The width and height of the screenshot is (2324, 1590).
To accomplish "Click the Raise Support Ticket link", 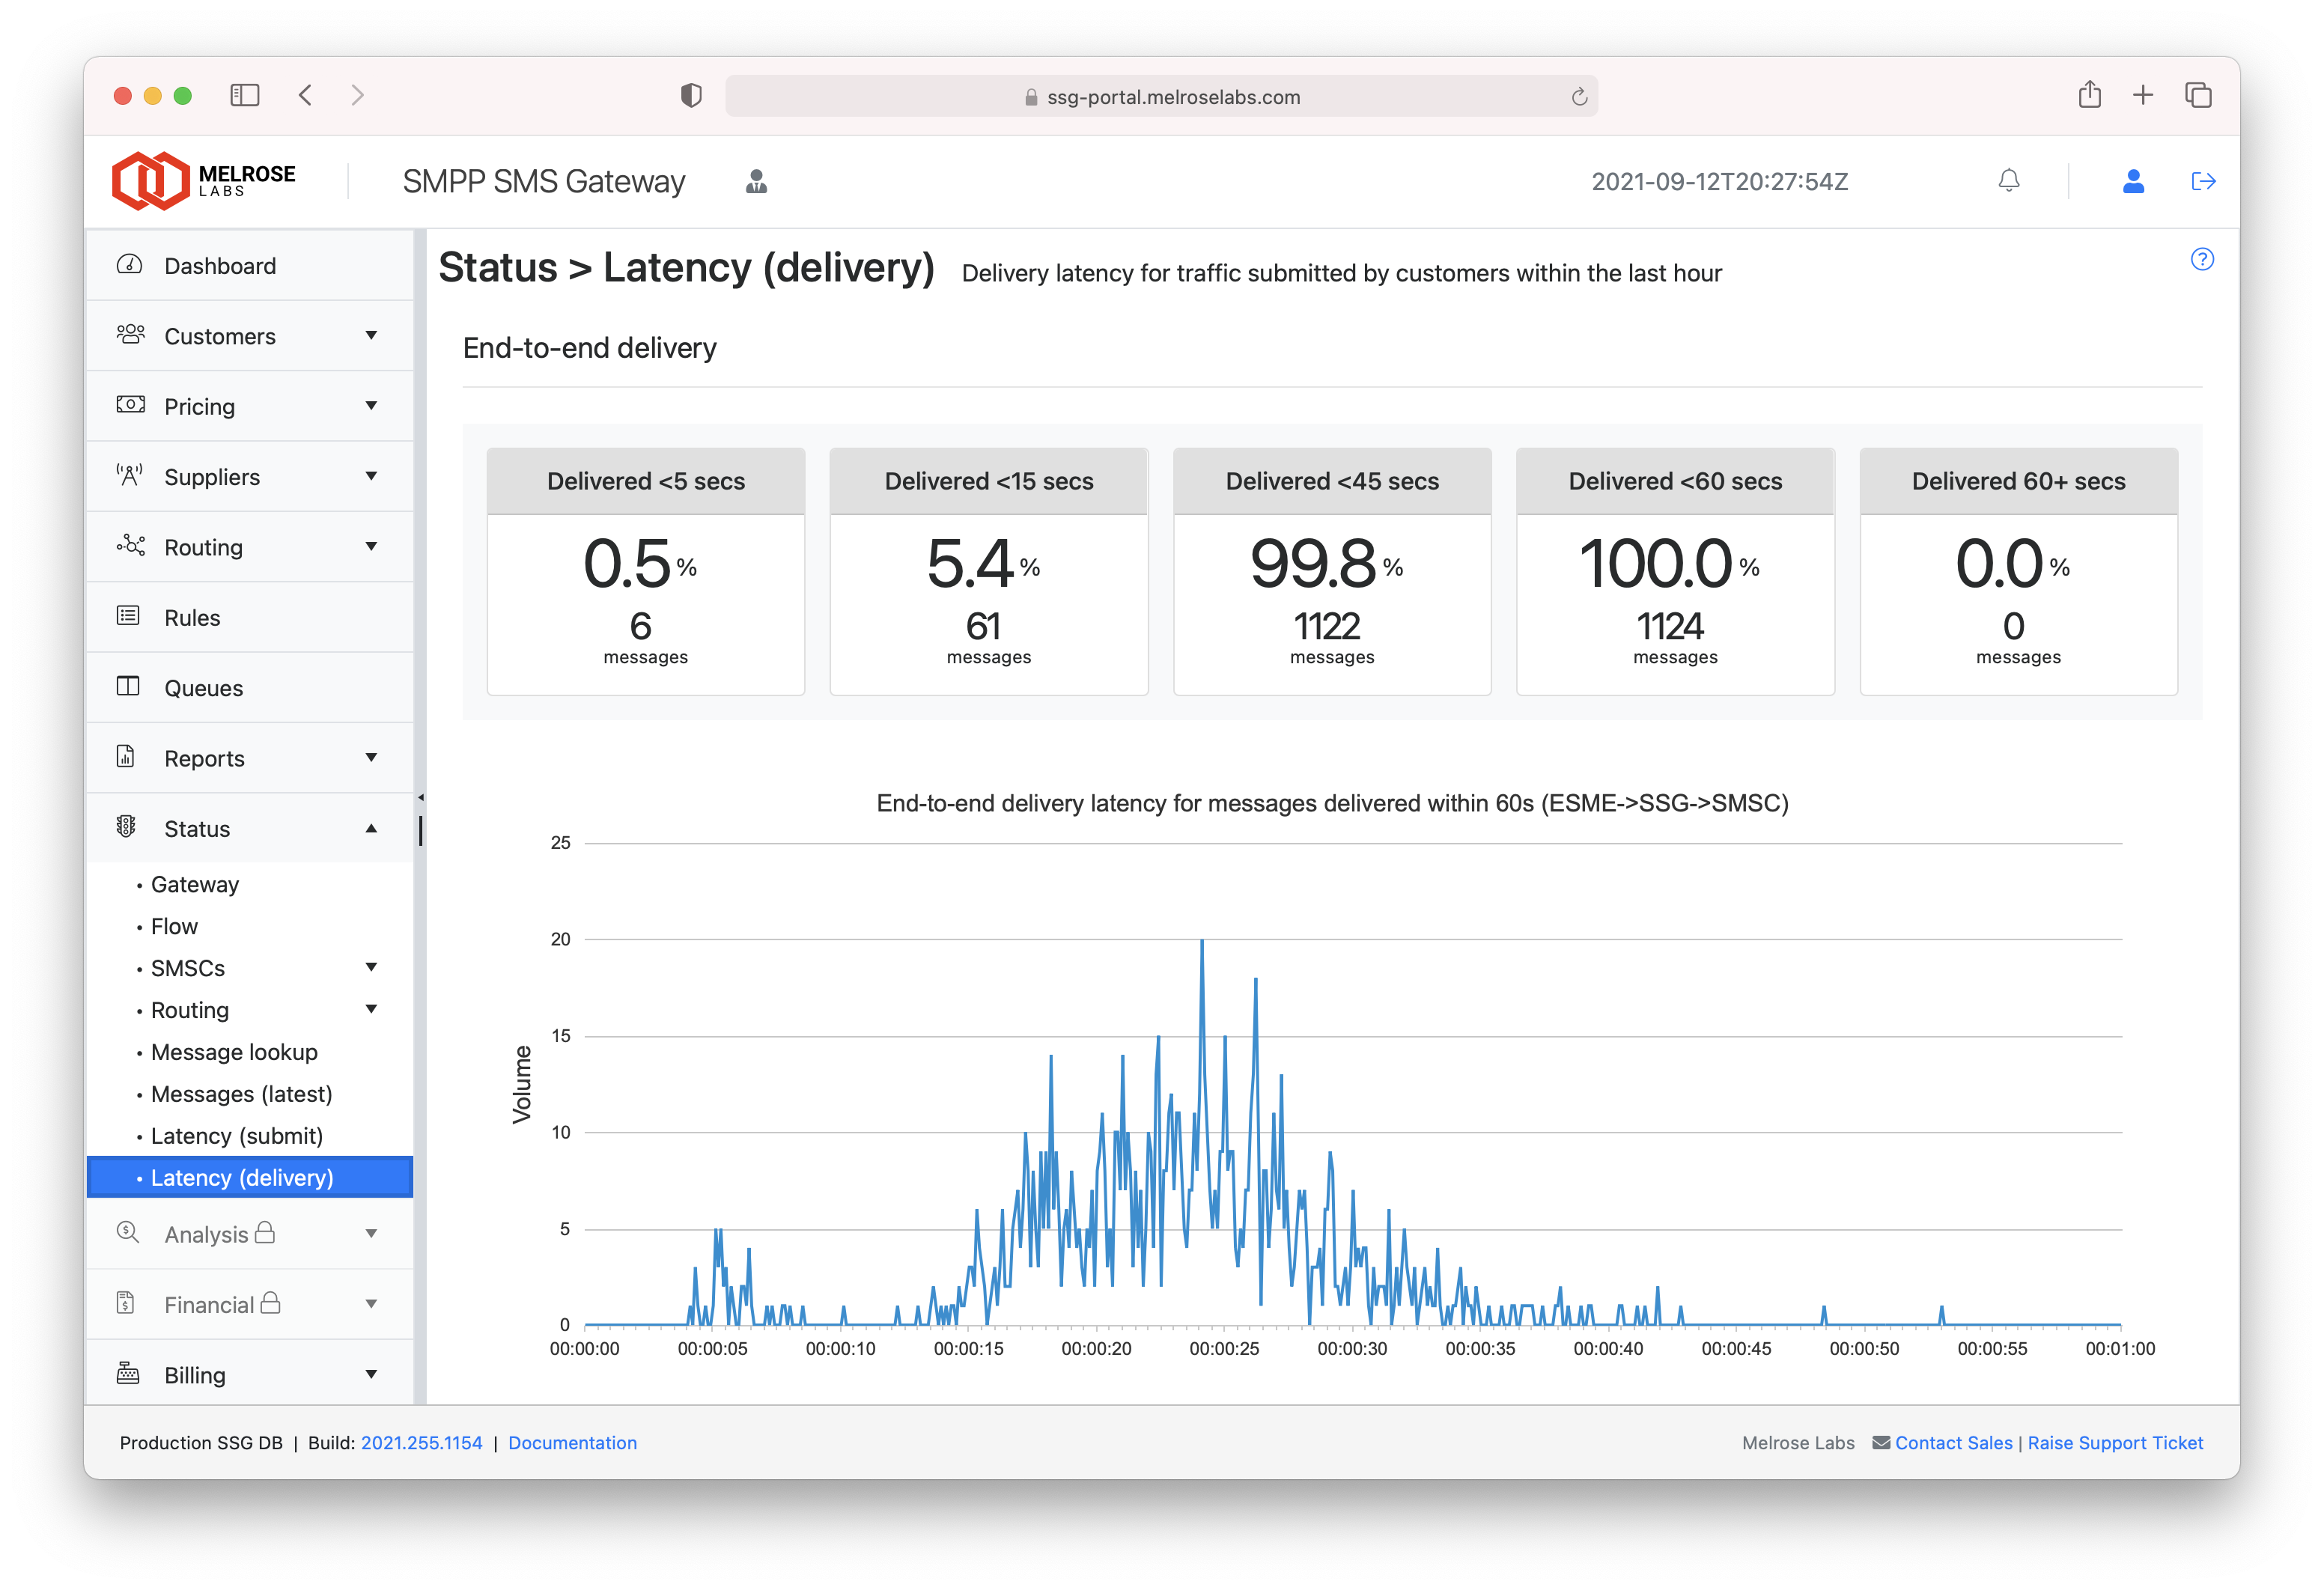I will pyautogui.click(x=2115, y=1443).
